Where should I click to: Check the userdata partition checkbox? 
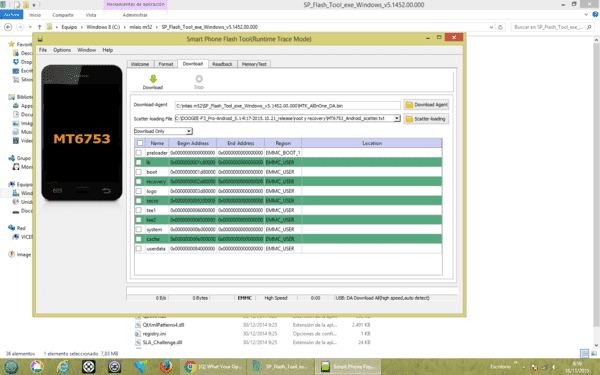tap(139, 248)
